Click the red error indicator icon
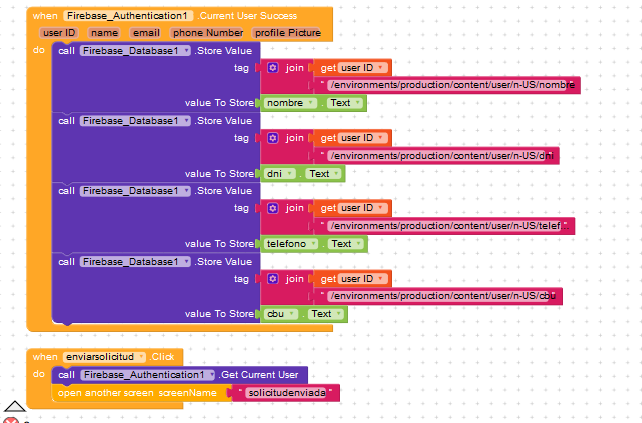 [11, 420]
